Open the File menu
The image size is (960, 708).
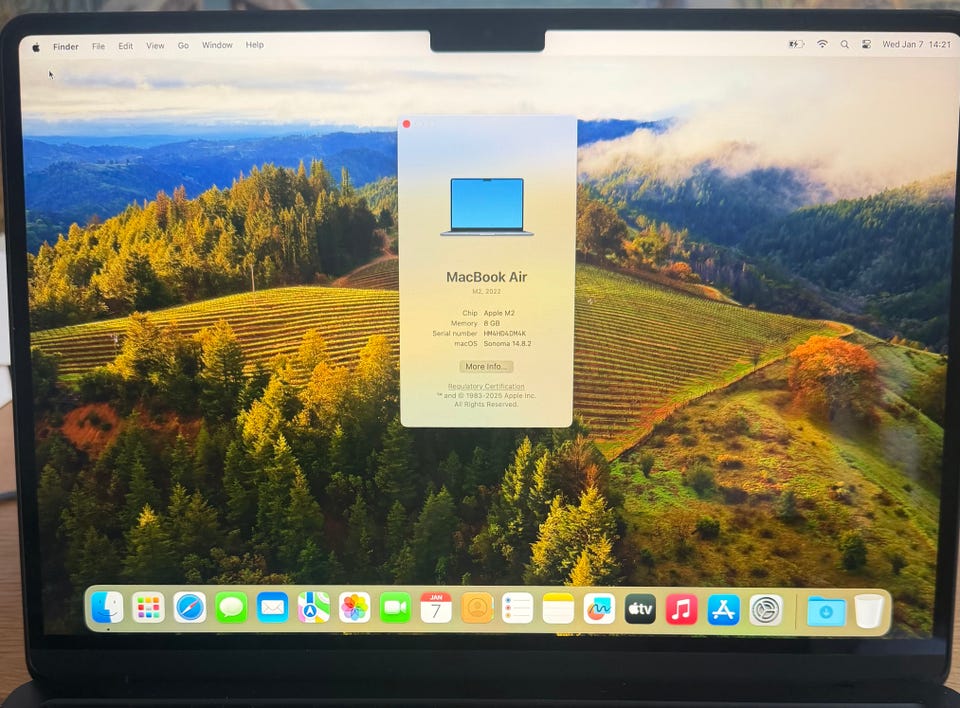pyautogui.click(x=98, y=46)
